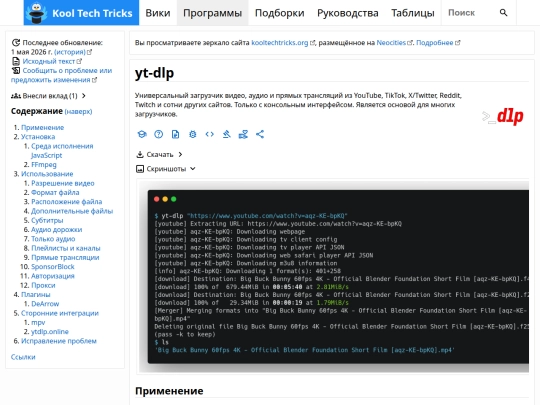Image resolution: width=540 pixels, height=405 pixels.
Task: Jump to Только аудио section
Action: click(53, 239)
